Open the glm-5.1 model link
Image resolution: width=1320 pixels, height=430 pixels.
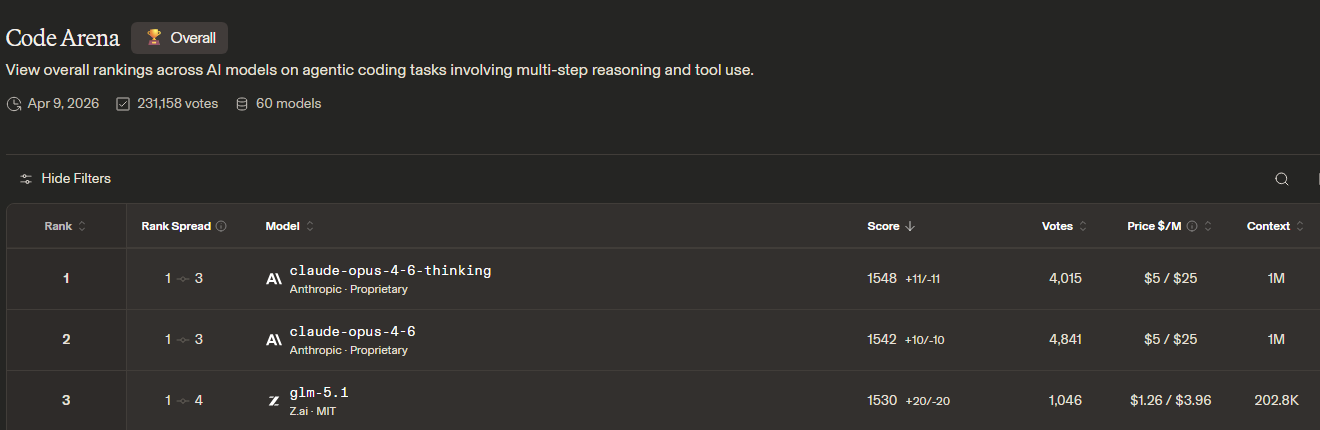319,392
